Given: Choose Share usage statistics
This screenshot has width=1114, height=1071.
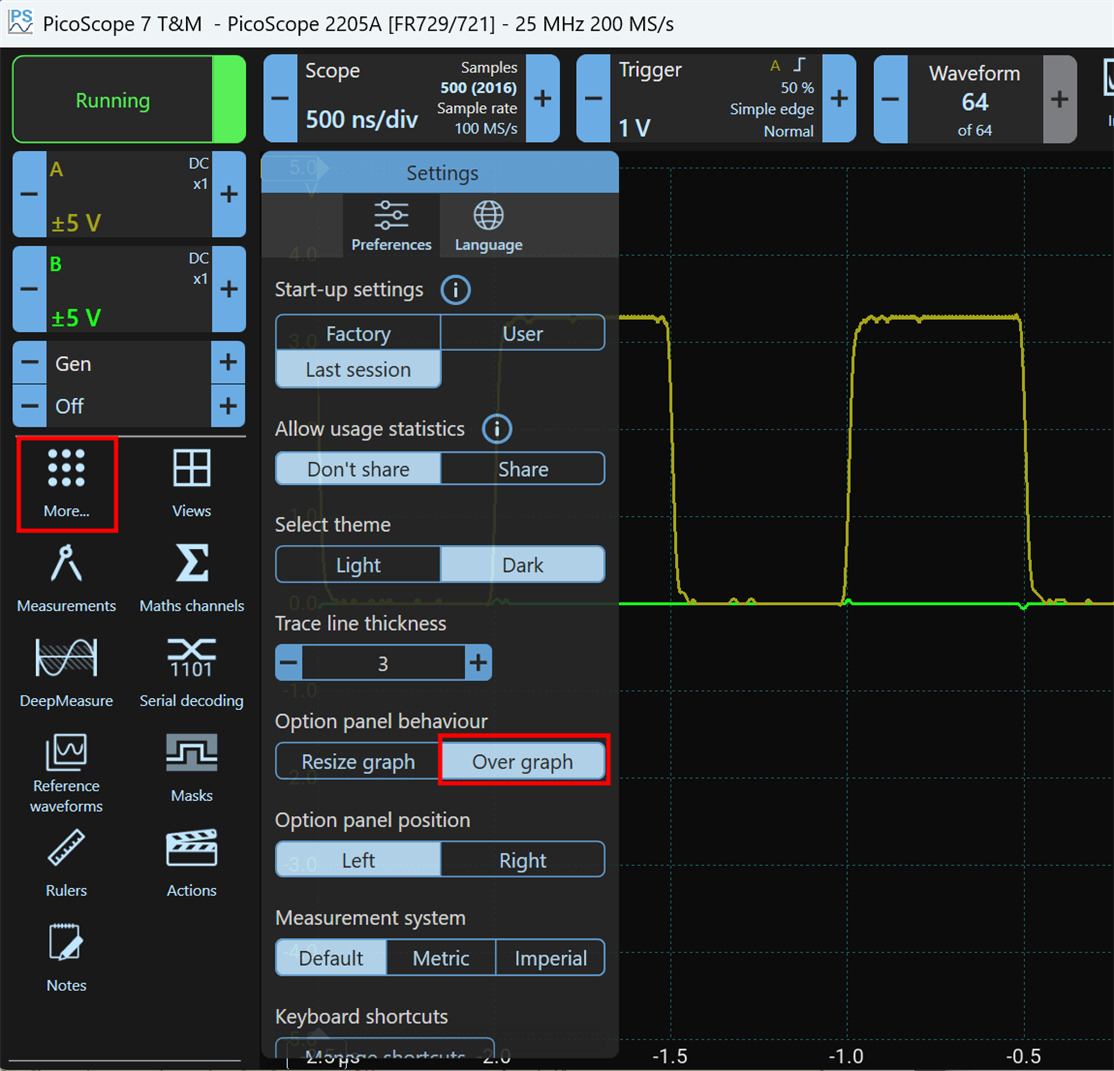Looking at the screenshot, I should click(x=523, y=469).
